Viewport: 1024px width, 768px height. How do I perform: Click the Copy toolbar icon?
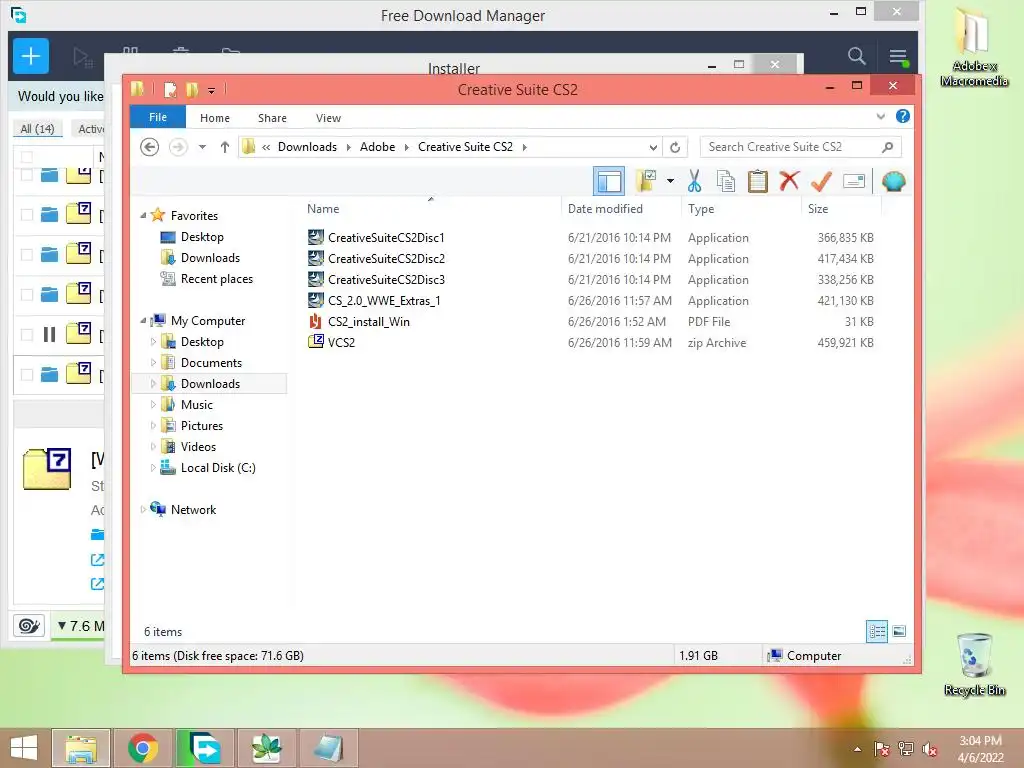726,182
